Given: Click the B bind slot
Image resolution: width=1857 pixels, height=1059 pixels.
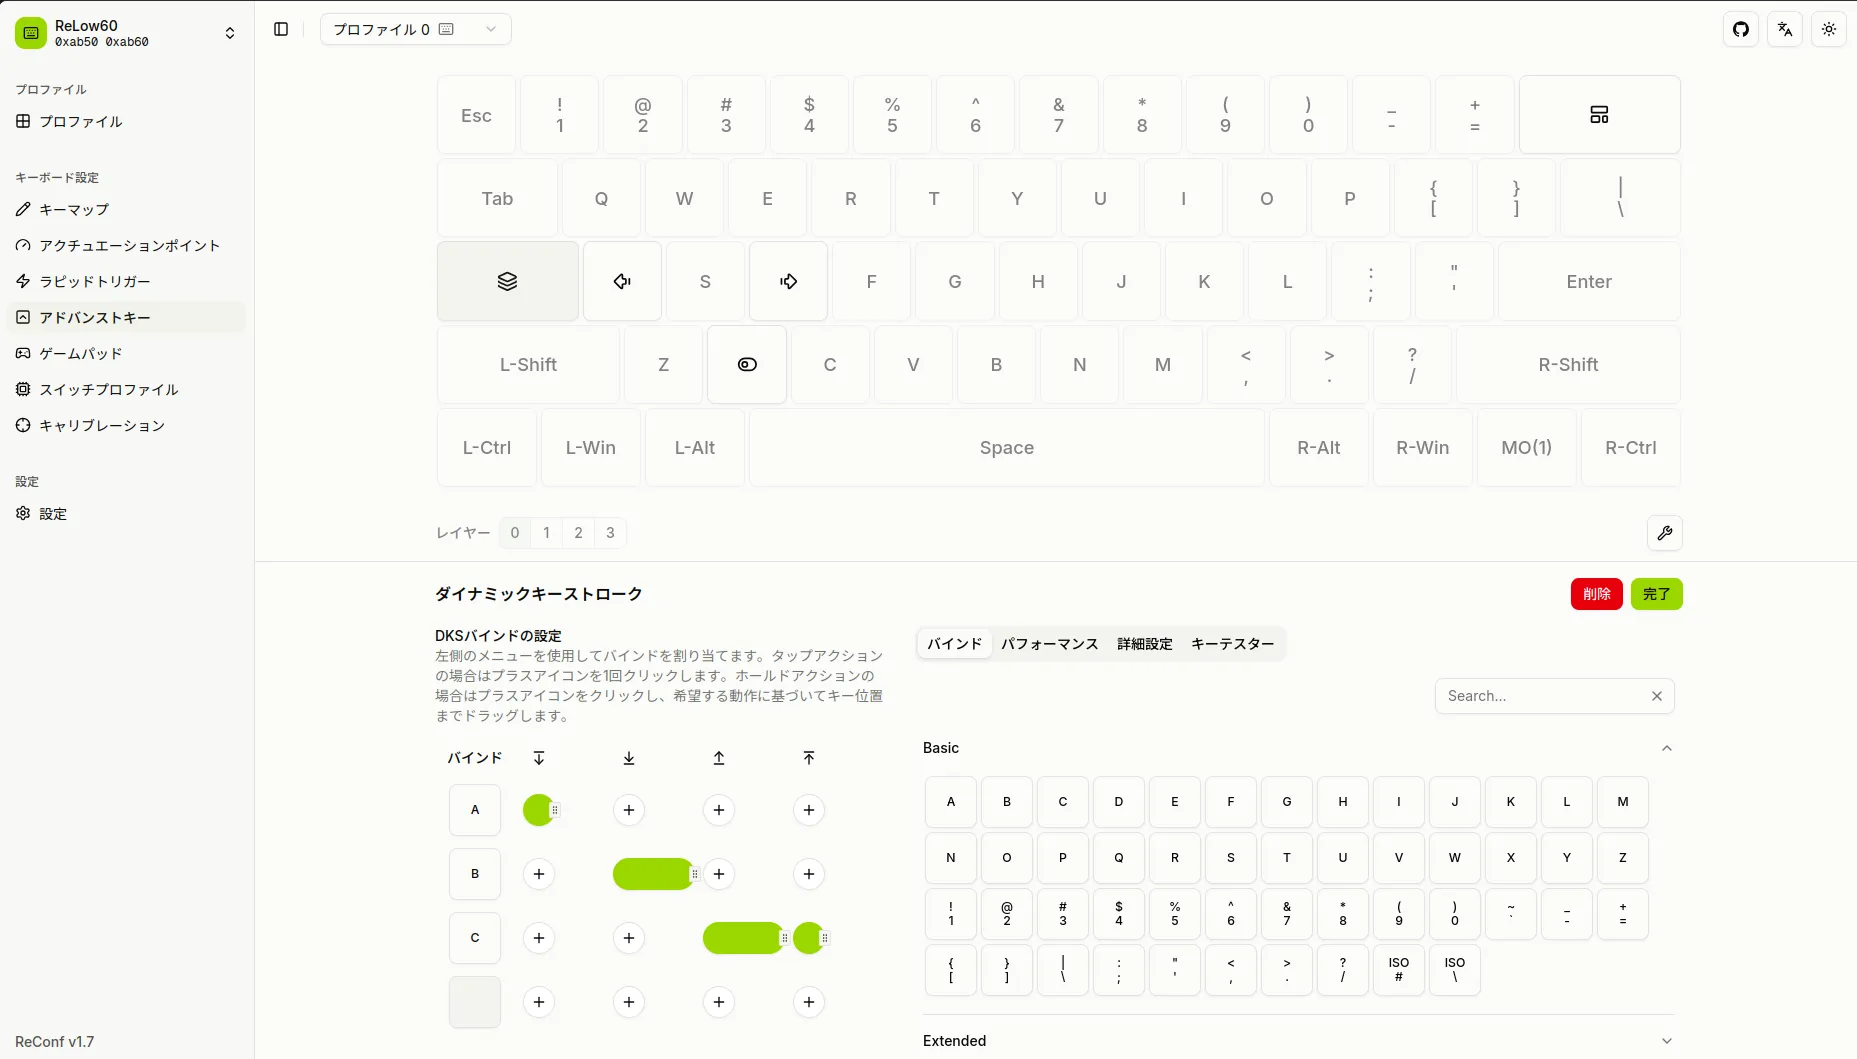Looking at the screenshot, I should click(x=475, y=874).
